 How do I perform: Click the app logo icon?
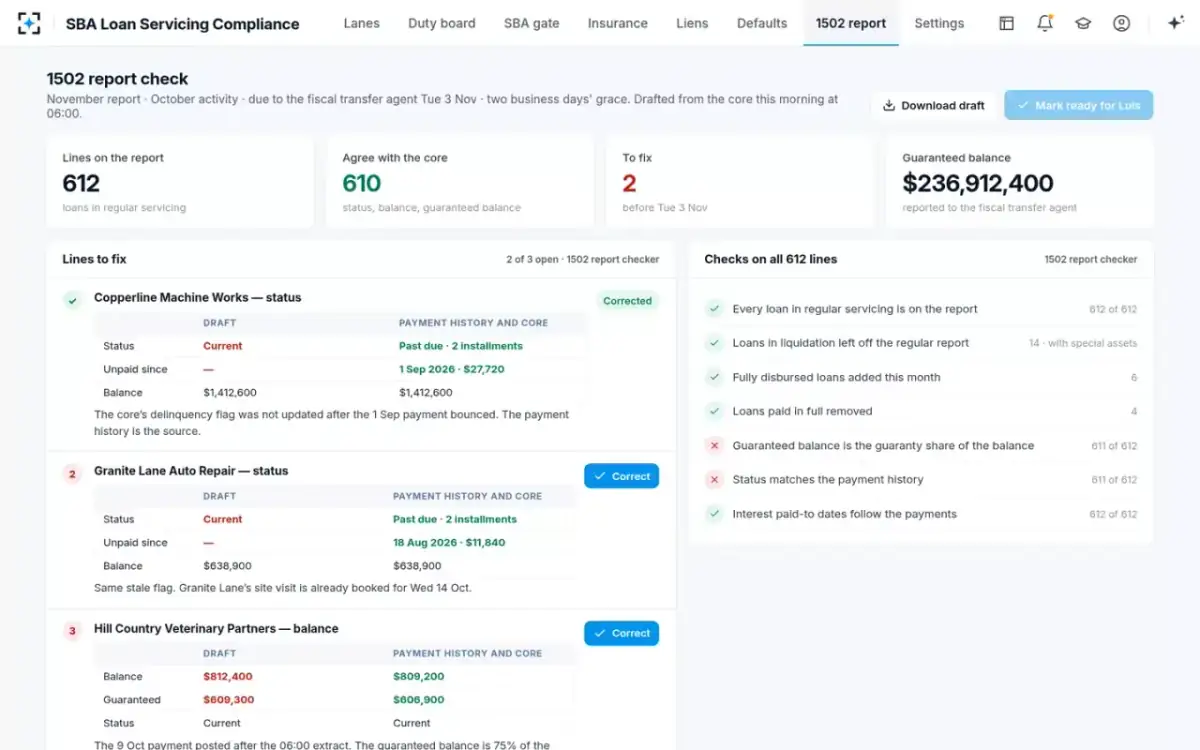coord(29,23)
